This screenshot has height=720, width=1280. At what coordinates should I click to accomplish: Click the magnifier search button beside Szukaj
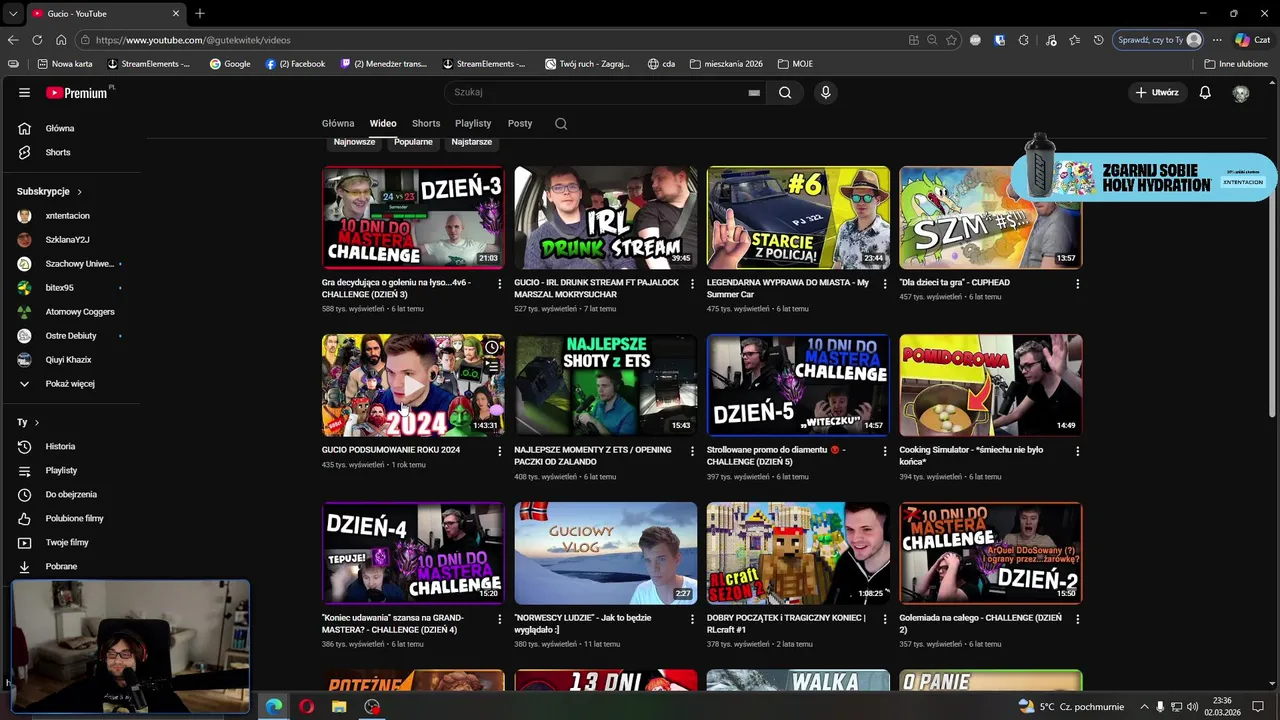pos(785,92)
